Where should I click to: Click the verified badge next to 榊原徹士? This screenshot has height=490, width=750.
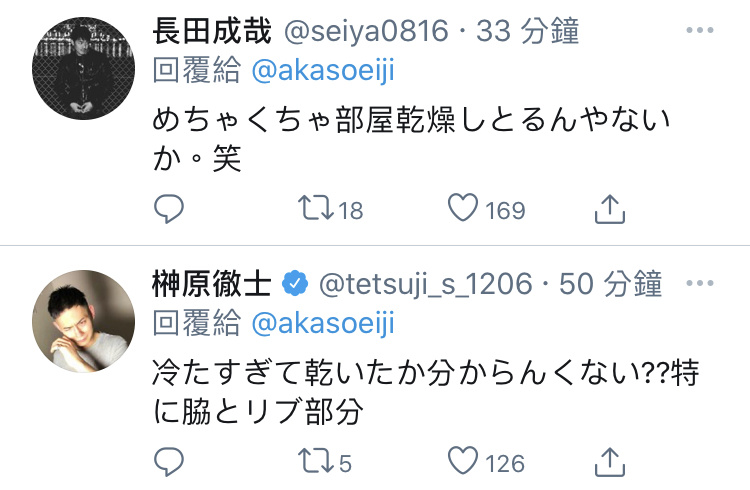pyautogui.click(x=295, y=283)
